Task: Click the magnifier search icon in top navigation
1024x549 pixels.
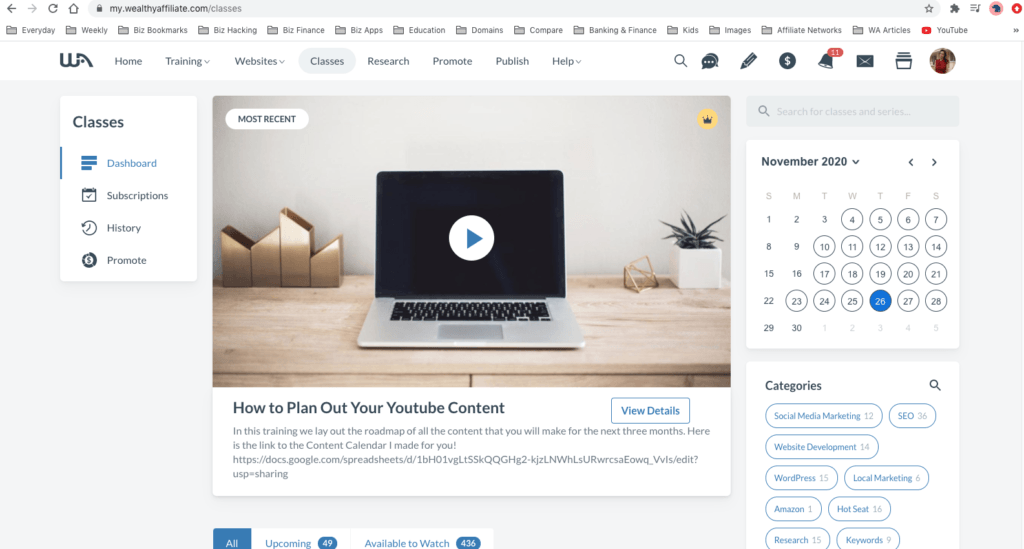Action: 680,61
